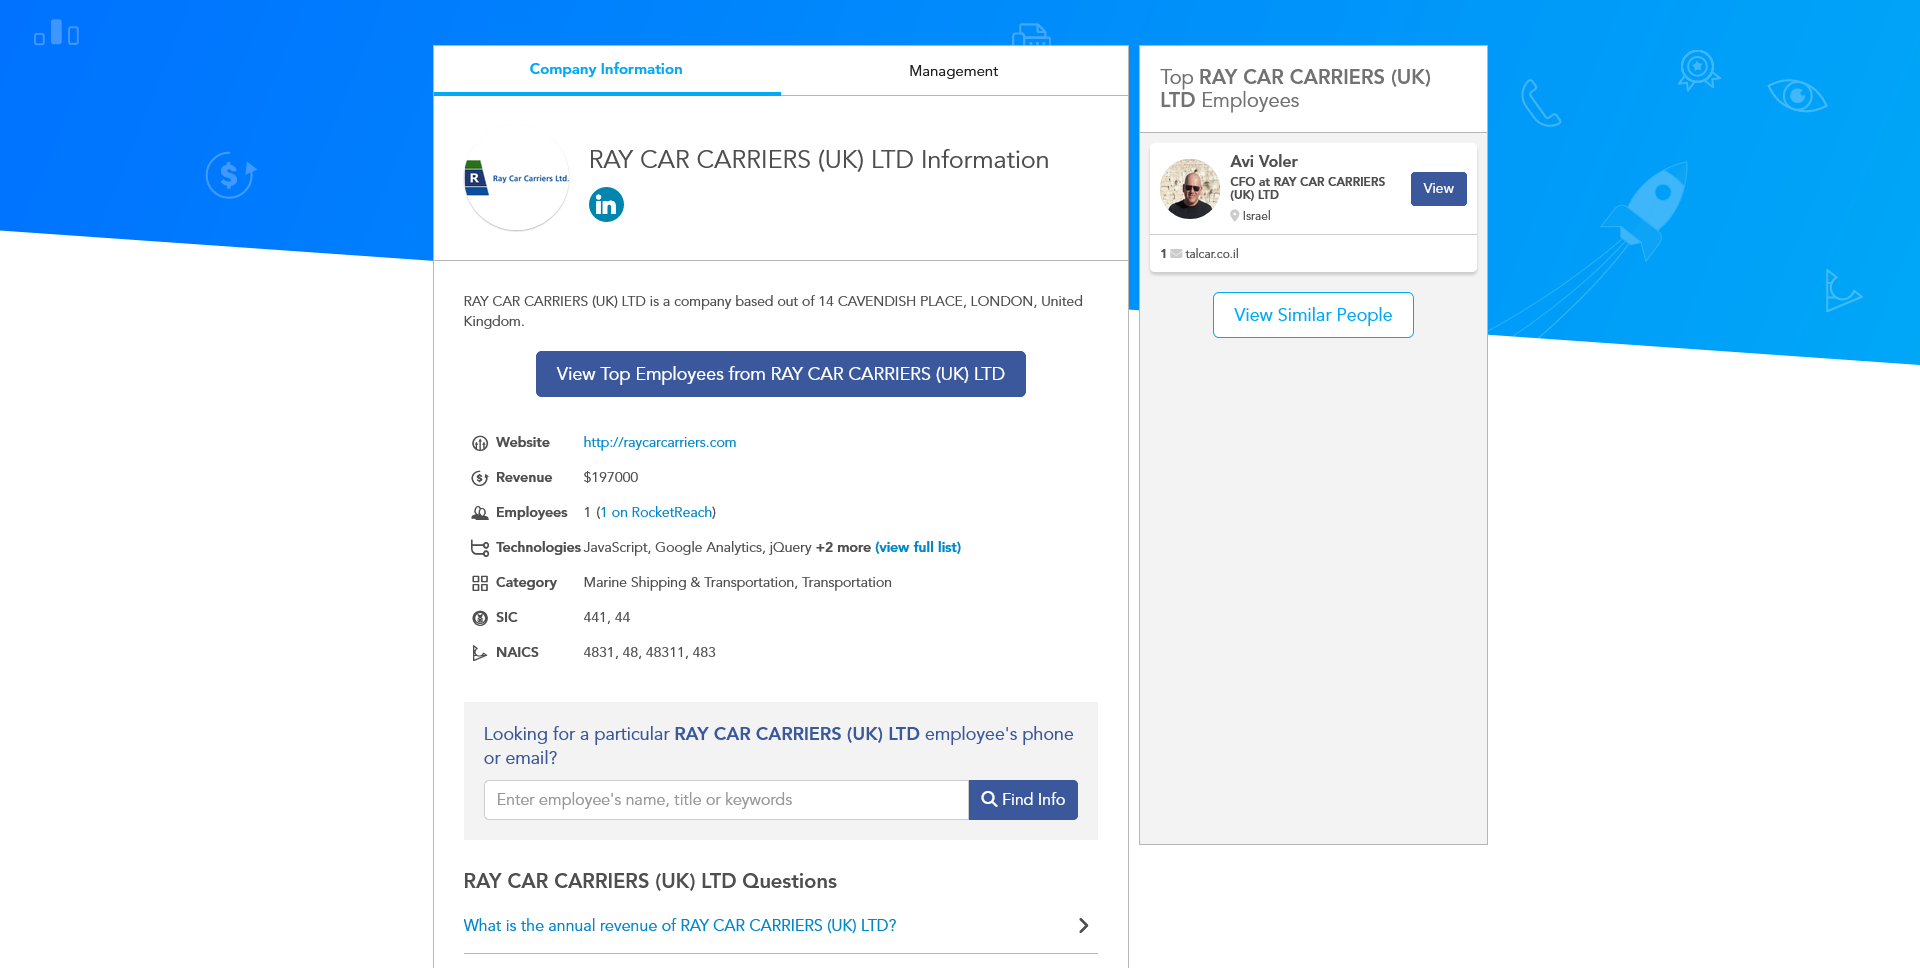This screenshot has width=1920, height=968.
Task: Click the SIC icon
Action: [x=480, y=618]
